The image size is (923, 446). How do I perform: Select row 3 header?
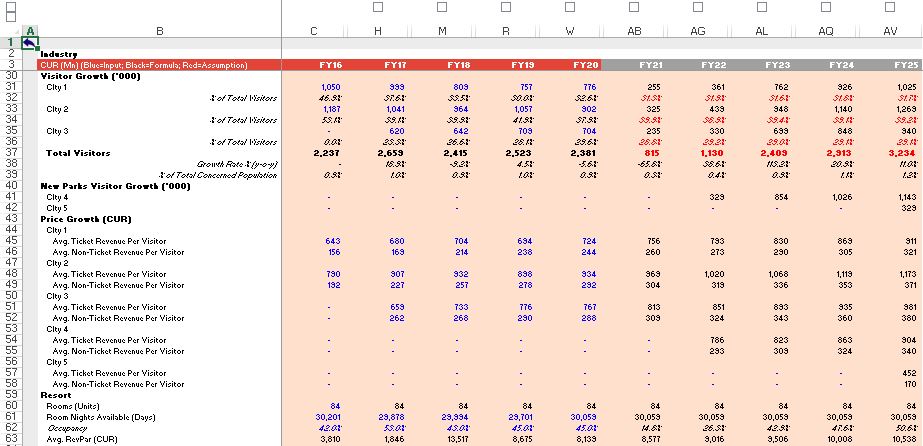[x=11, y=65]
